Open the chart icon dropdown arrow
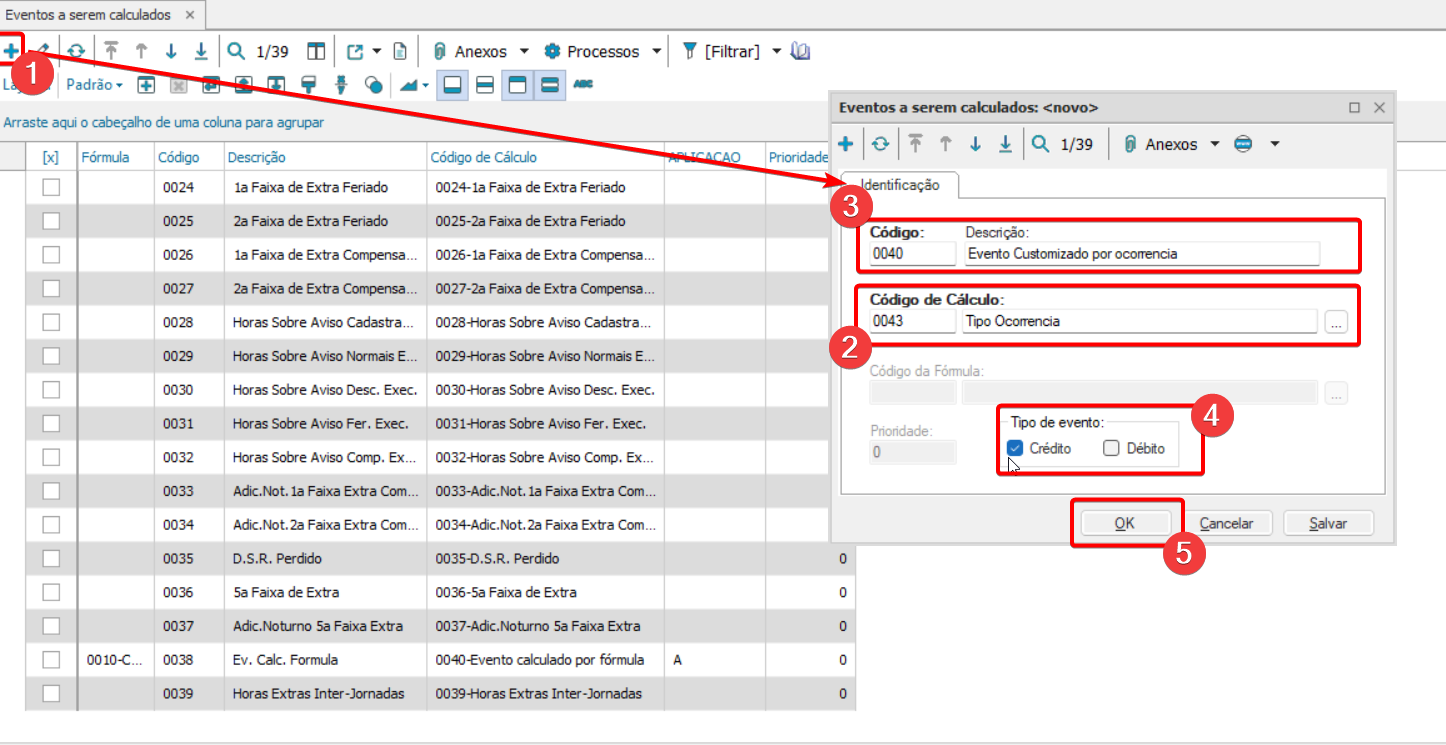1446x745 pixels. click(425, 85)
